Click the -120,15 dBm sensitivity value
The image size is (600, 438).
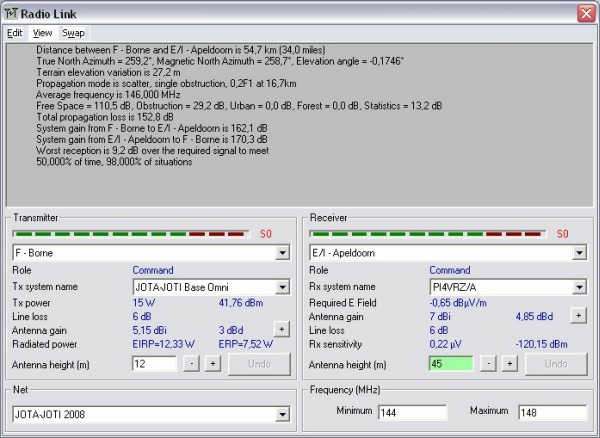(x=541, y=344)
